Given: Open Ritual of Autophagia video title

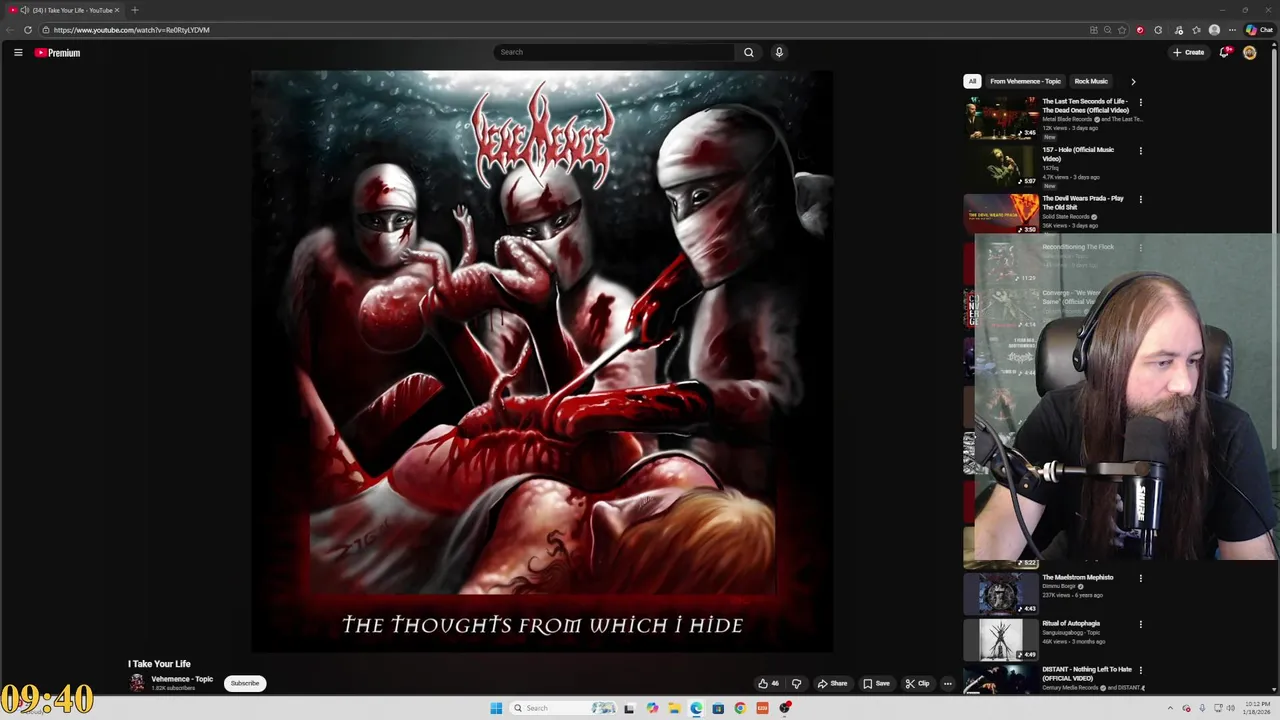Looking at the screenshot, I should point(1070,623).
